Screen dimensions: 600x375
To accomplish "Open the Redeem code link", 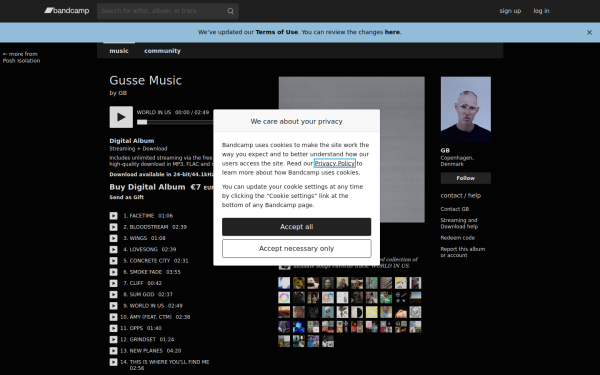I will (x=458, y=238).
